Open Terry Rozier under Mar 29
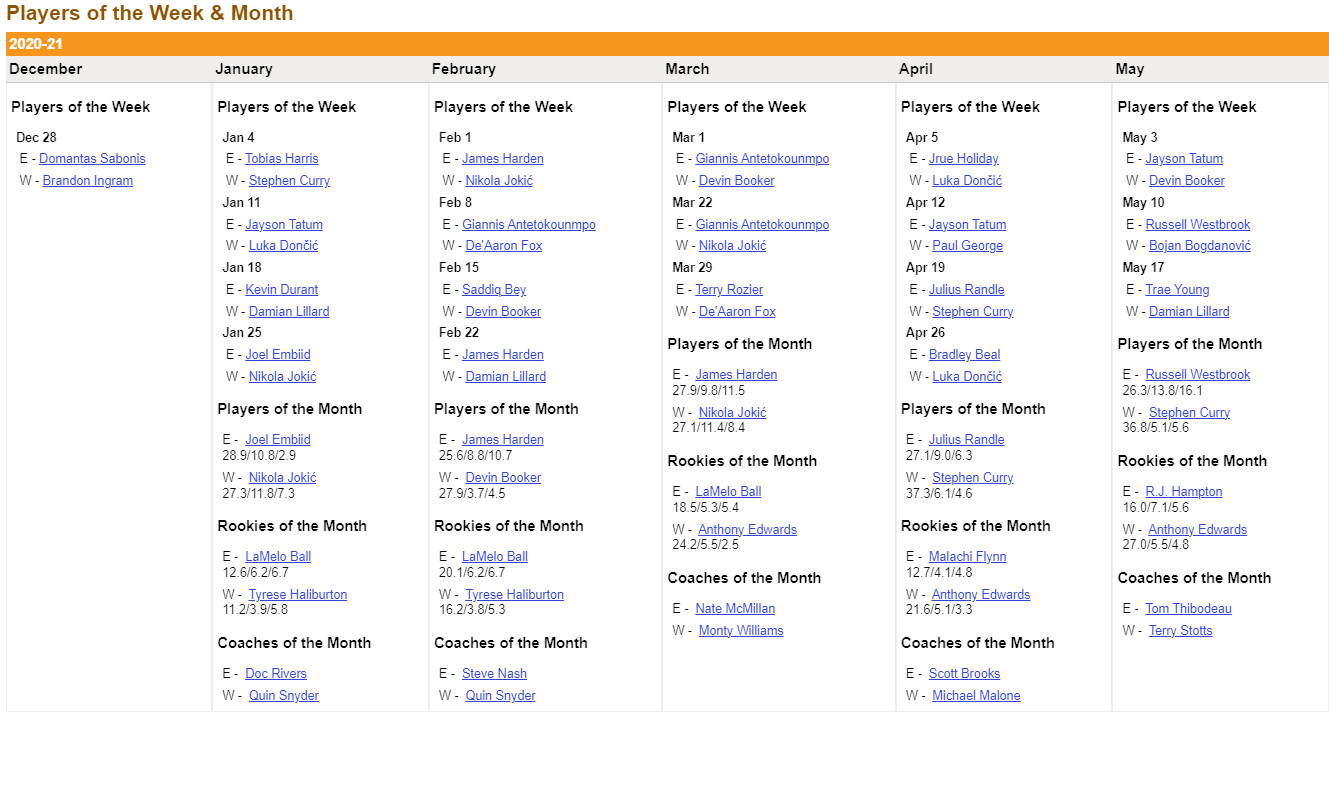This screenshot has width=1329, height=789. pos(729,290)
